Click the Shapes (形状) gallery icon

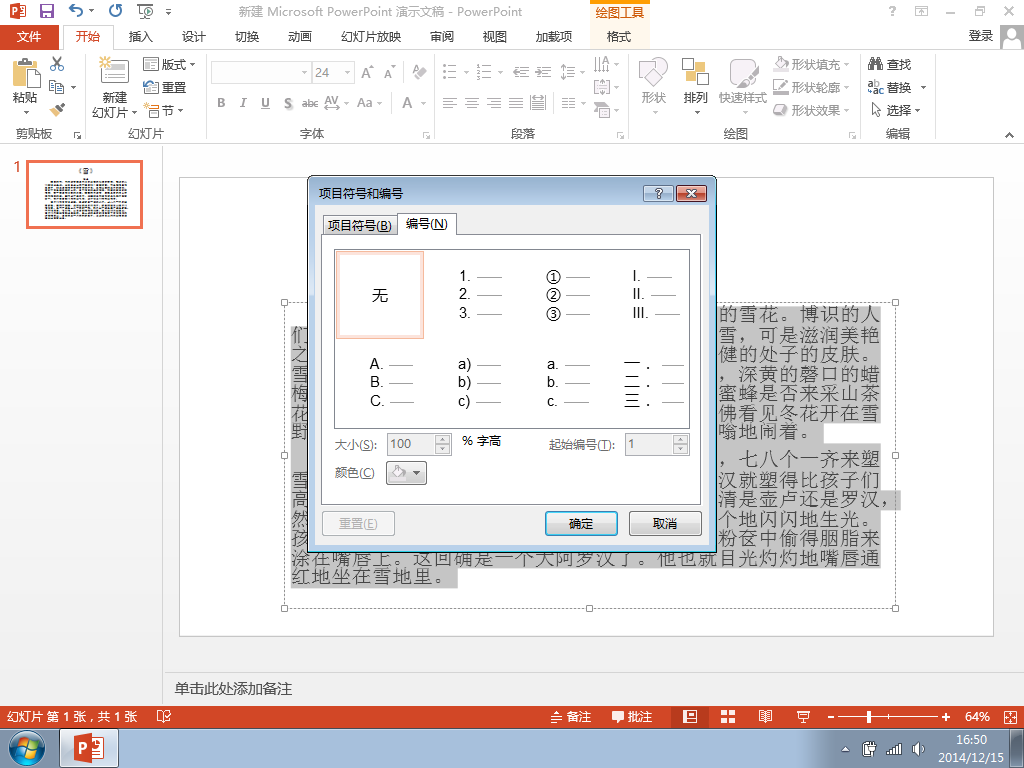(x=653, y=72)
